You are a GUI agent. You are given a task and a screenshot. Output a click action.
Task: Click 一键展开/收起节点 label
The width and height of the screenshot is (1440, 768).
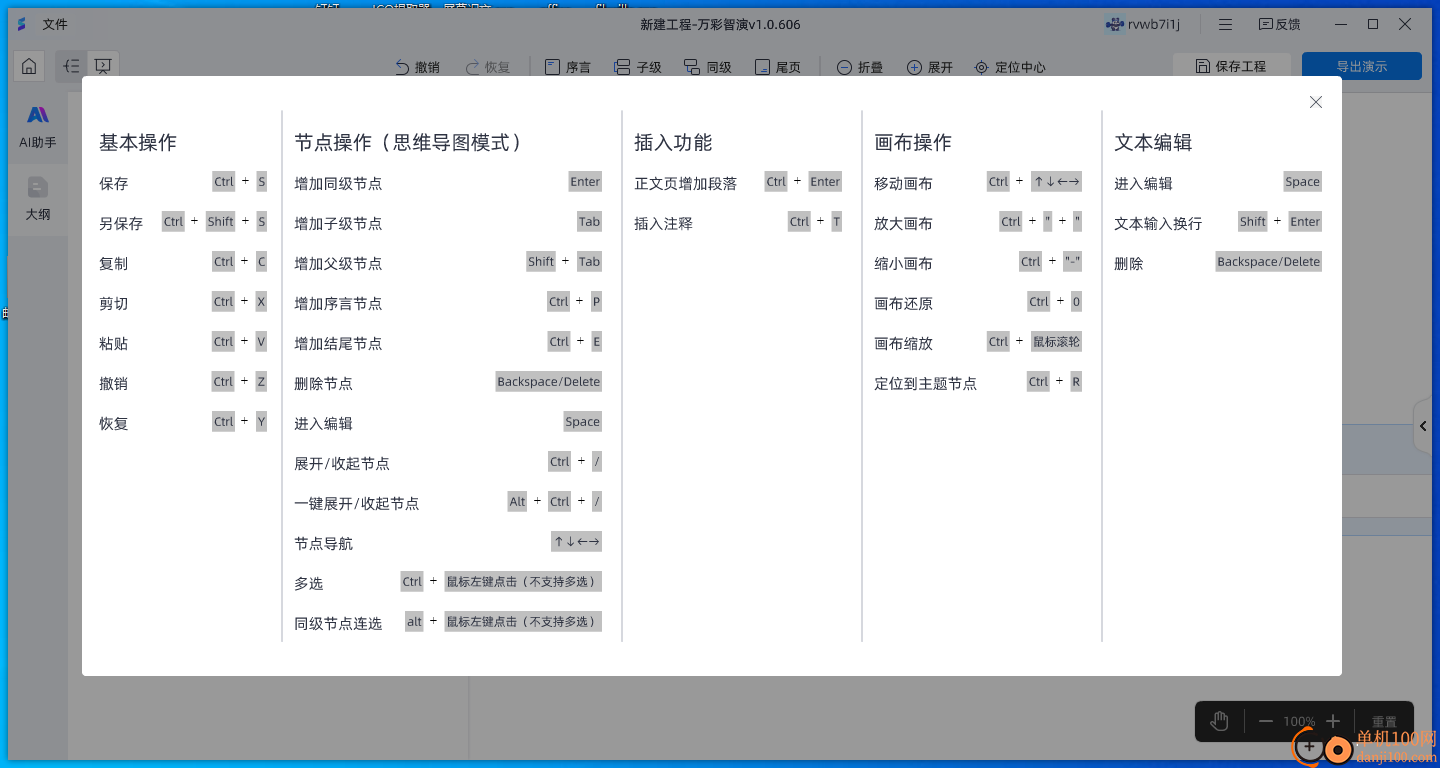click(356, 503)
